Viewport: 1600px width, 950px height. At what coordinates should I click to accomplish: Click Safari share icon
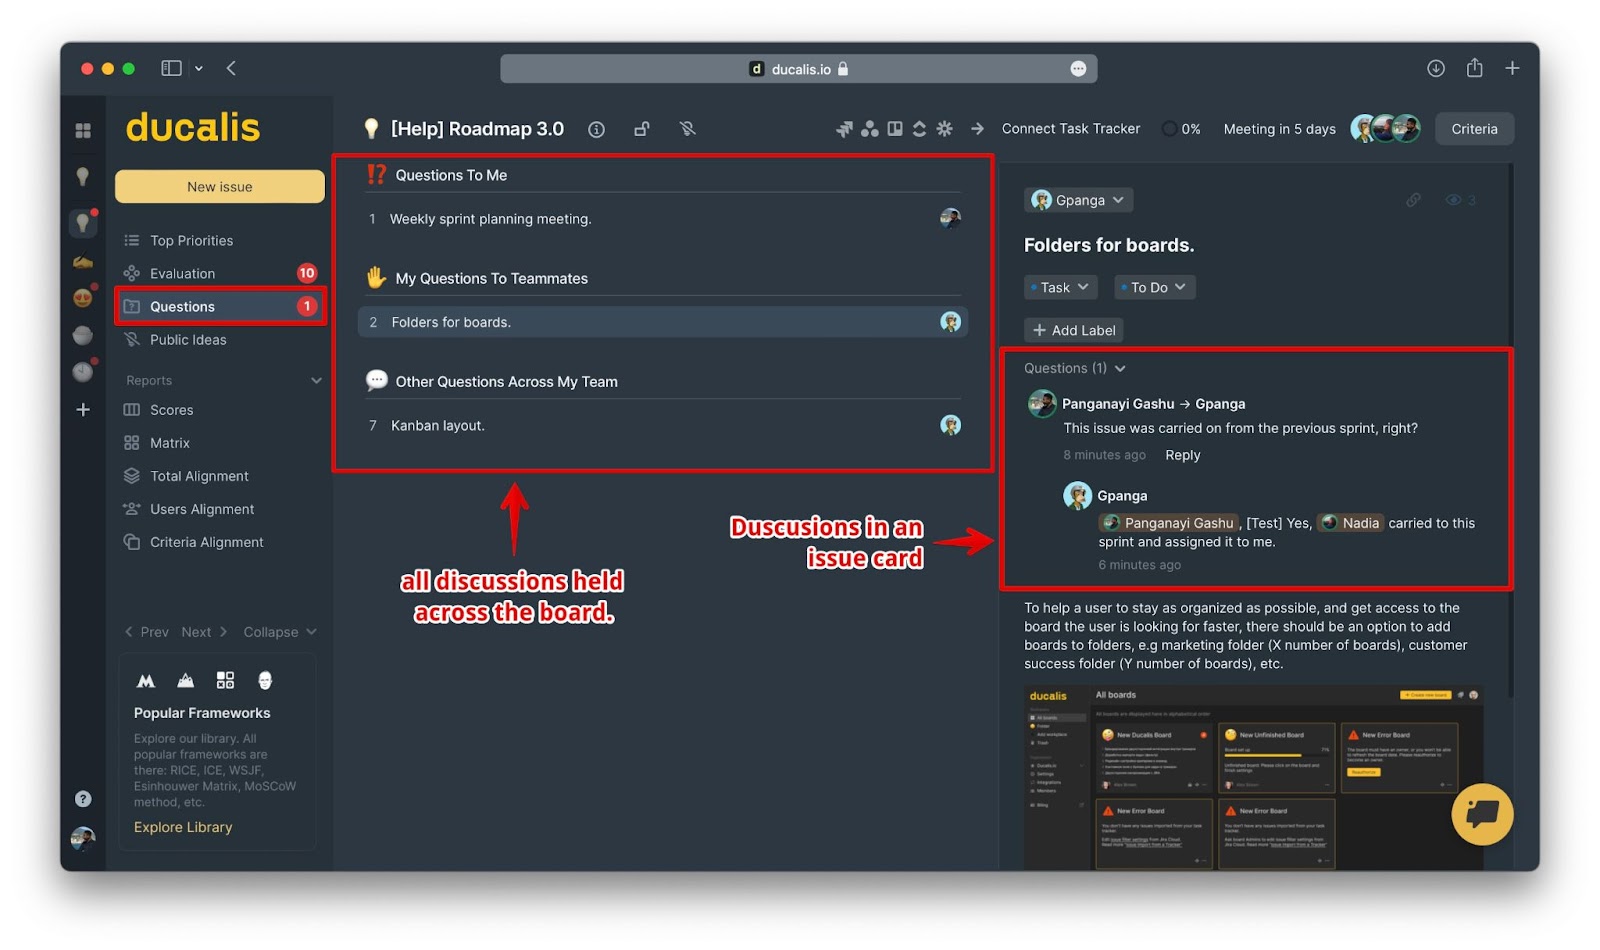coord(1475,68)
